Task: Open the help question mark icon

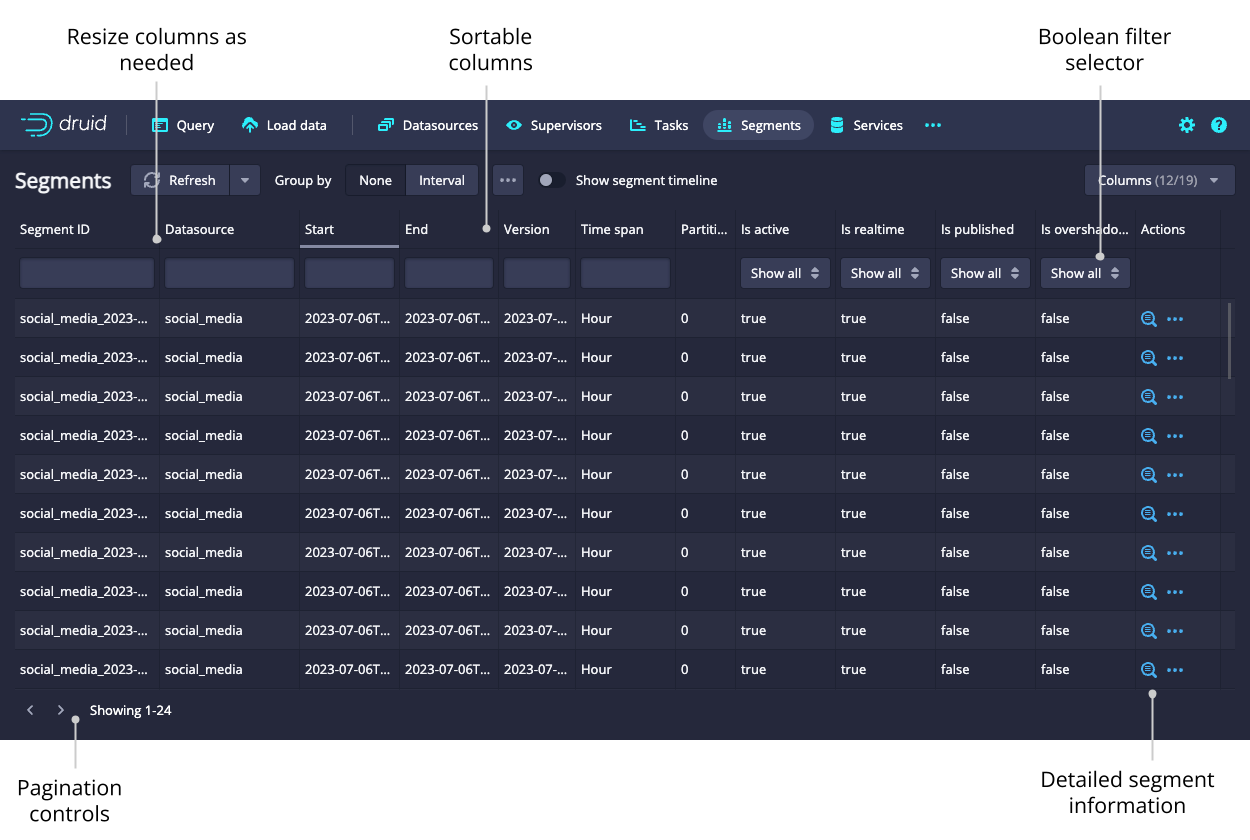Action: click(1219, 125)
